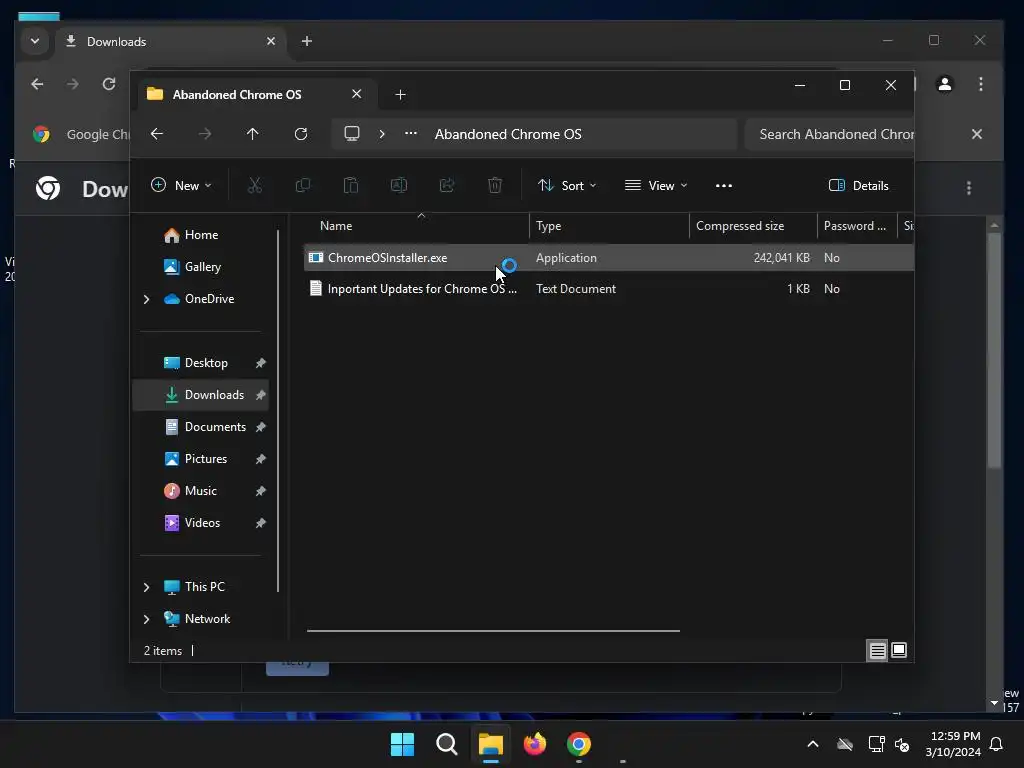Click the muted volume tray icon
The image size is (1024, 768).
coord(902,744)
